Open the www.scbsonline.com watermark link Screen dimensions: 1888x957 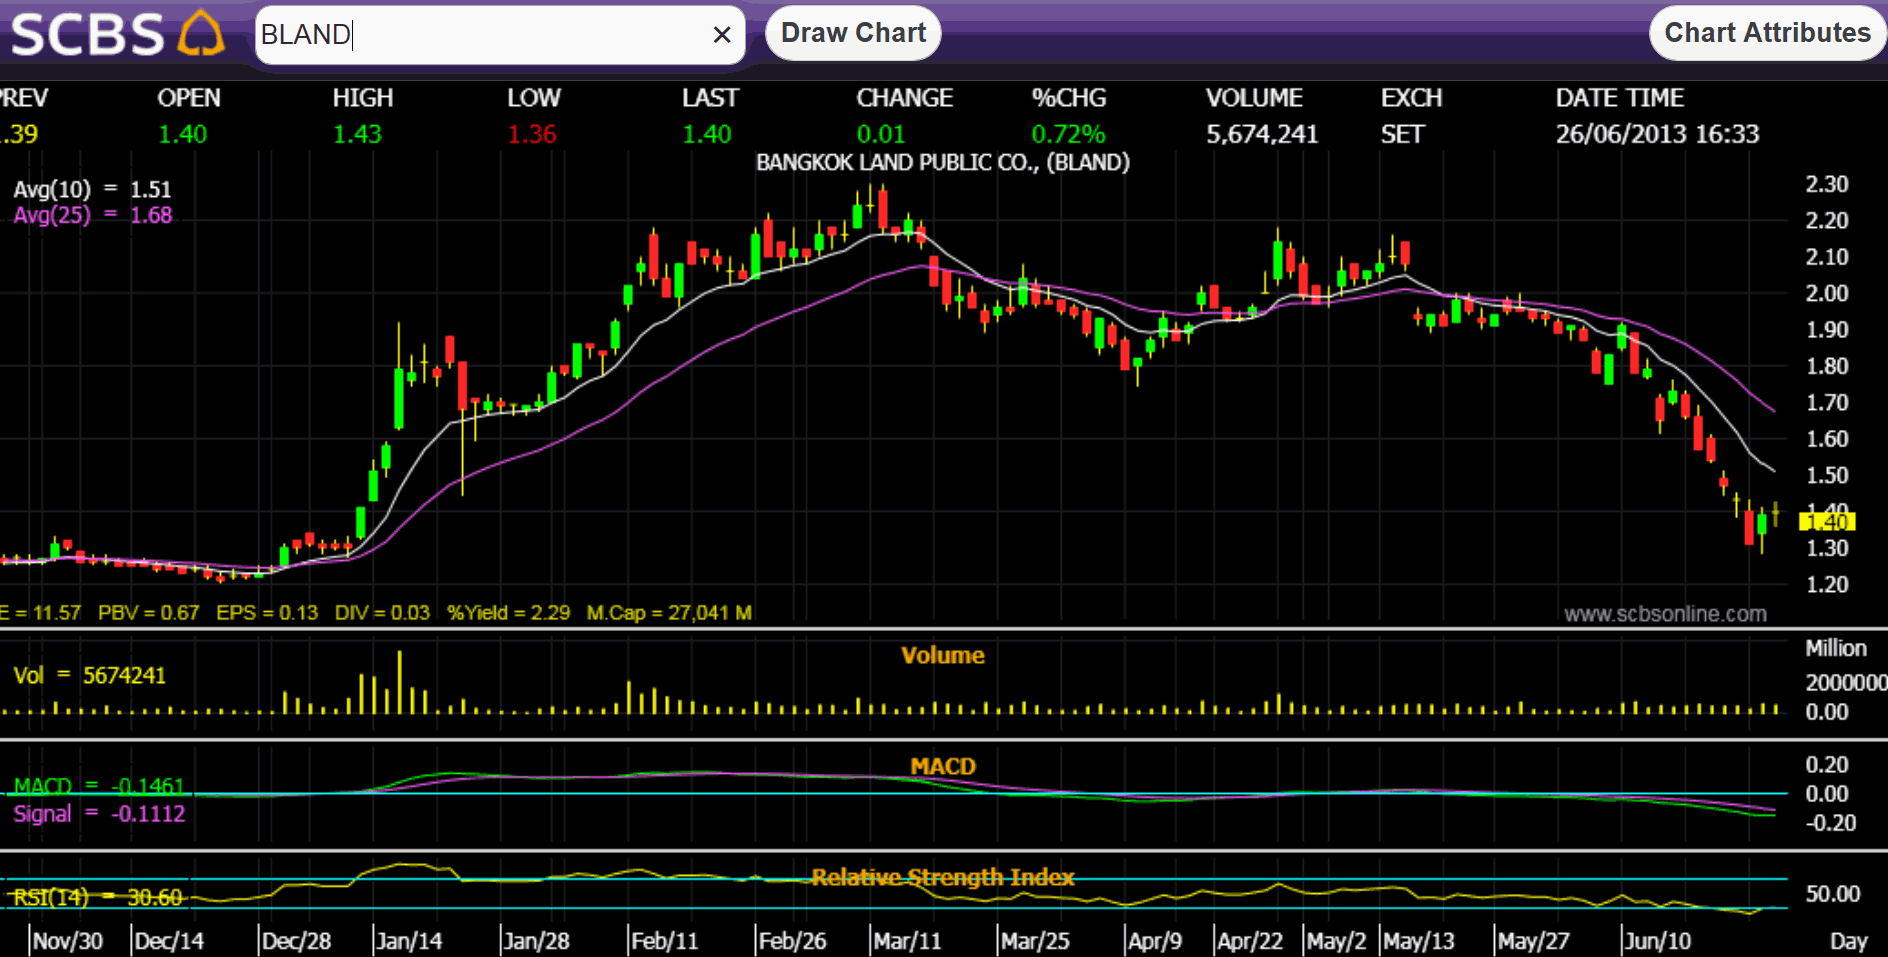(1664, 614)
